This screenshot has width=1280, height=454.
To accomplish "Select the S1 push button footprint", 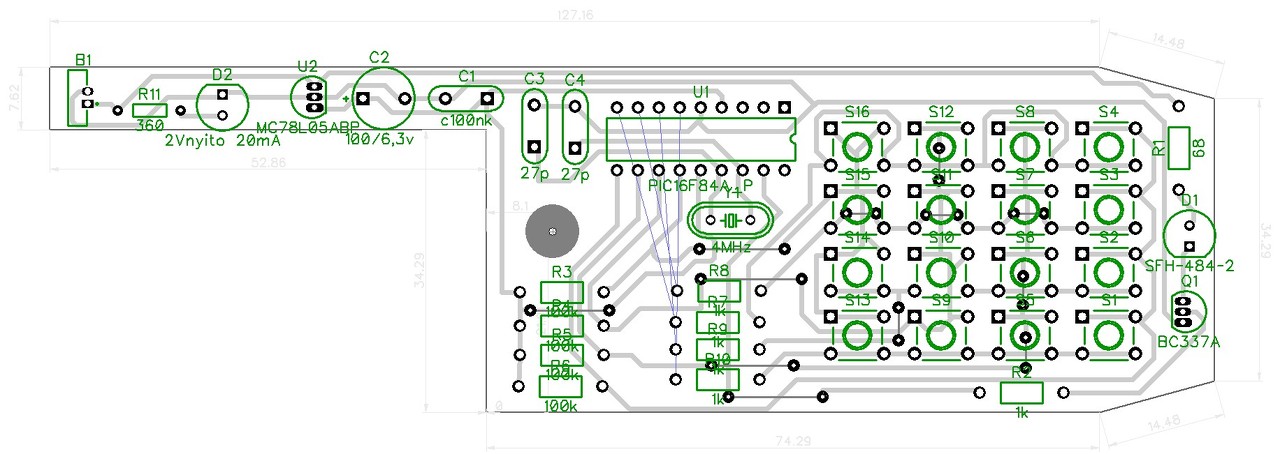I will [1107, 333].
